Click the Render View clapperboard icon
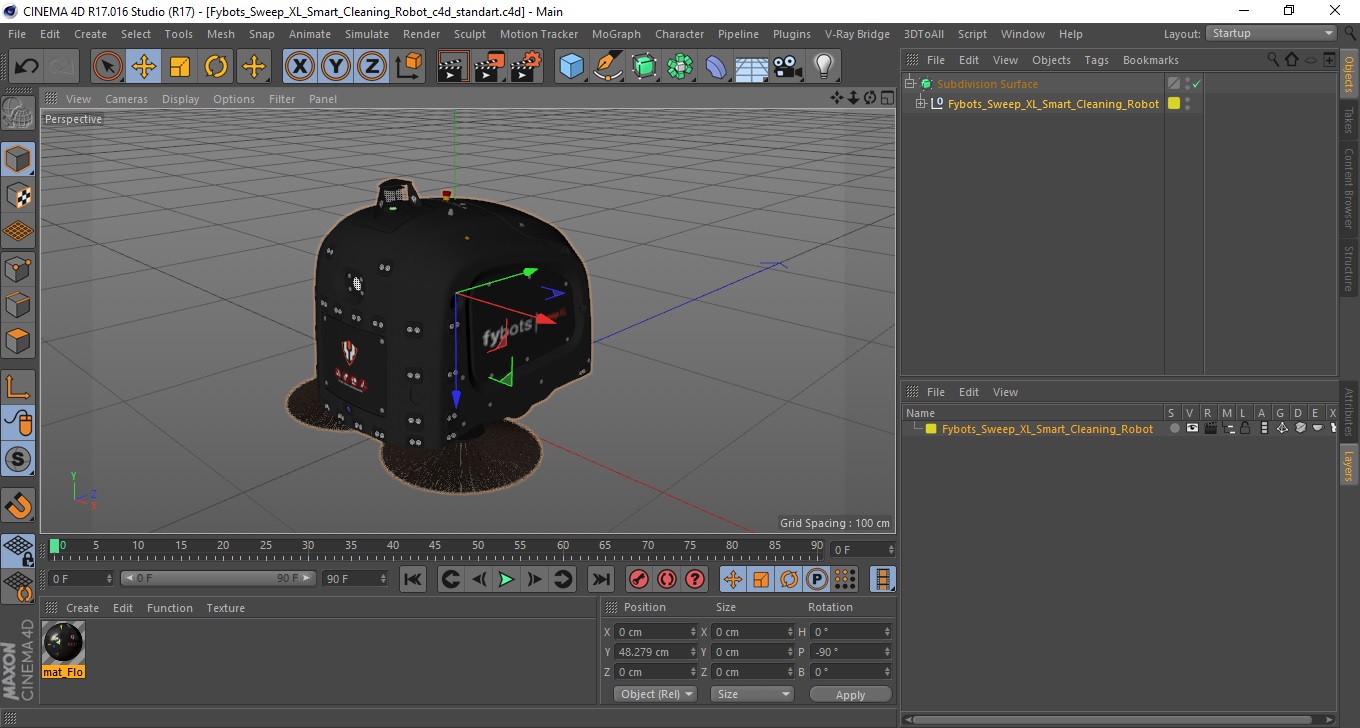 (x=454, y=67)
